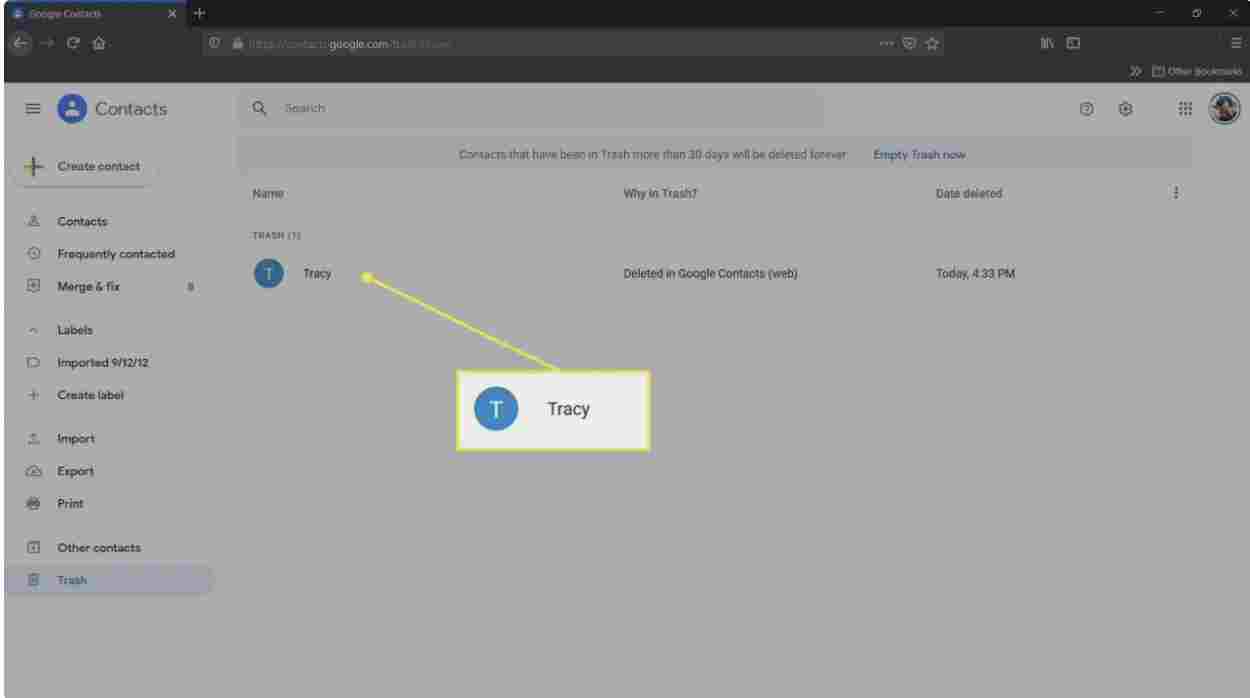The image size is (1250, 698).
Task: Open the three-dot list options menu
Action: [x=1176, y=193]
